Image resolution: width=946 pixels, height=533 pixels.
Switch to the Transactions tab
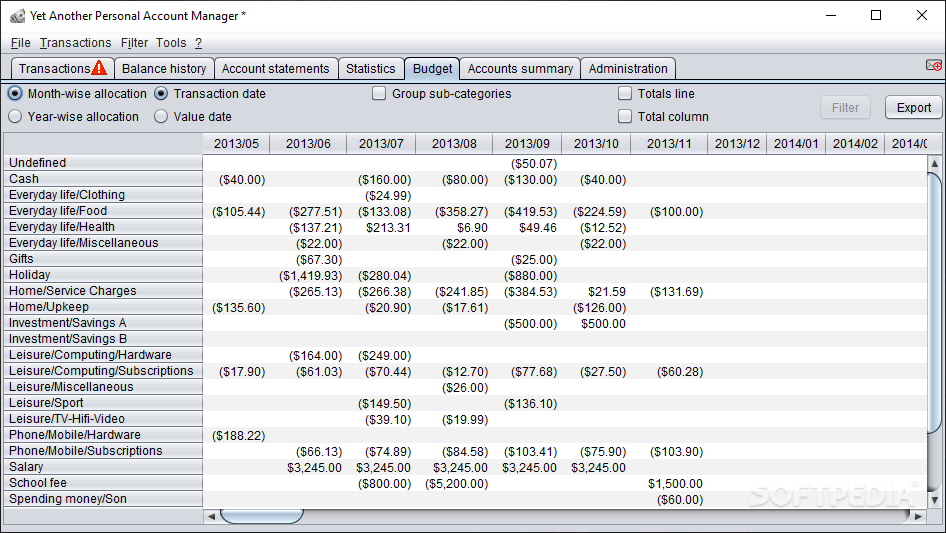62,68
